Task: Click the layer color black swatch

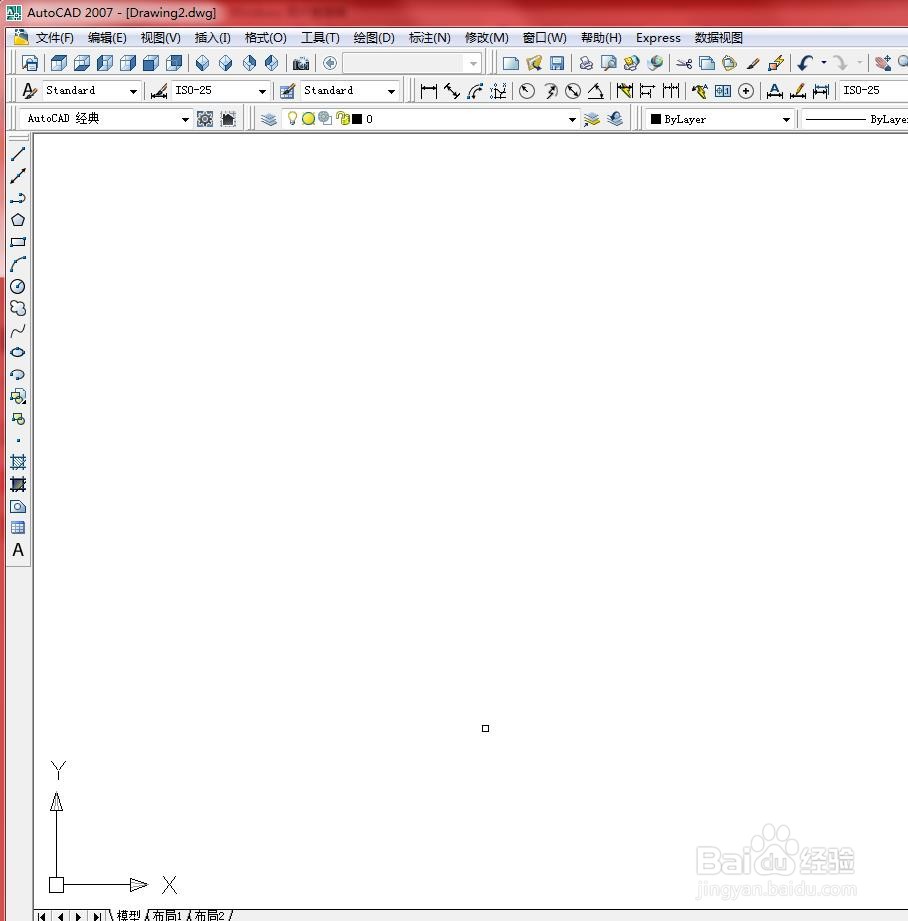Action: pyautogui.click(x=357, y=119)
